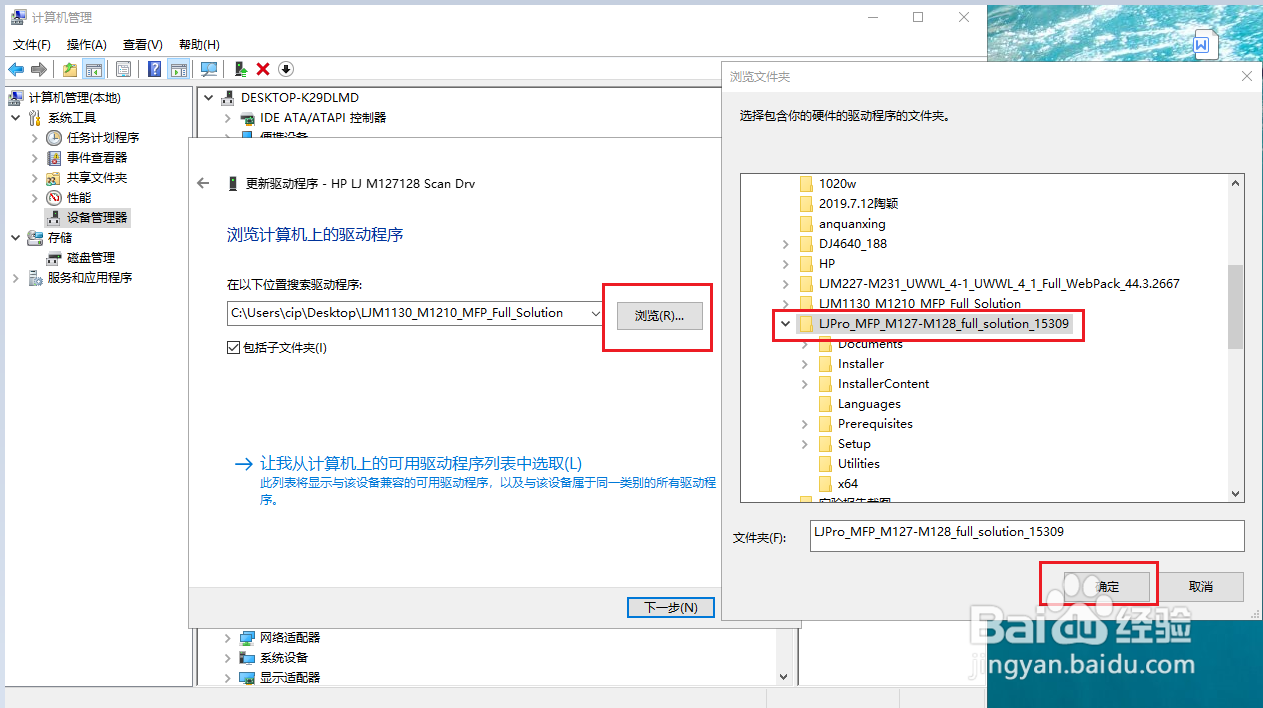Select the 系统设备 device category
Image resolution: width=1263 pixels, height=708 pixels.
pyautogui.click(x=284, y=658)
